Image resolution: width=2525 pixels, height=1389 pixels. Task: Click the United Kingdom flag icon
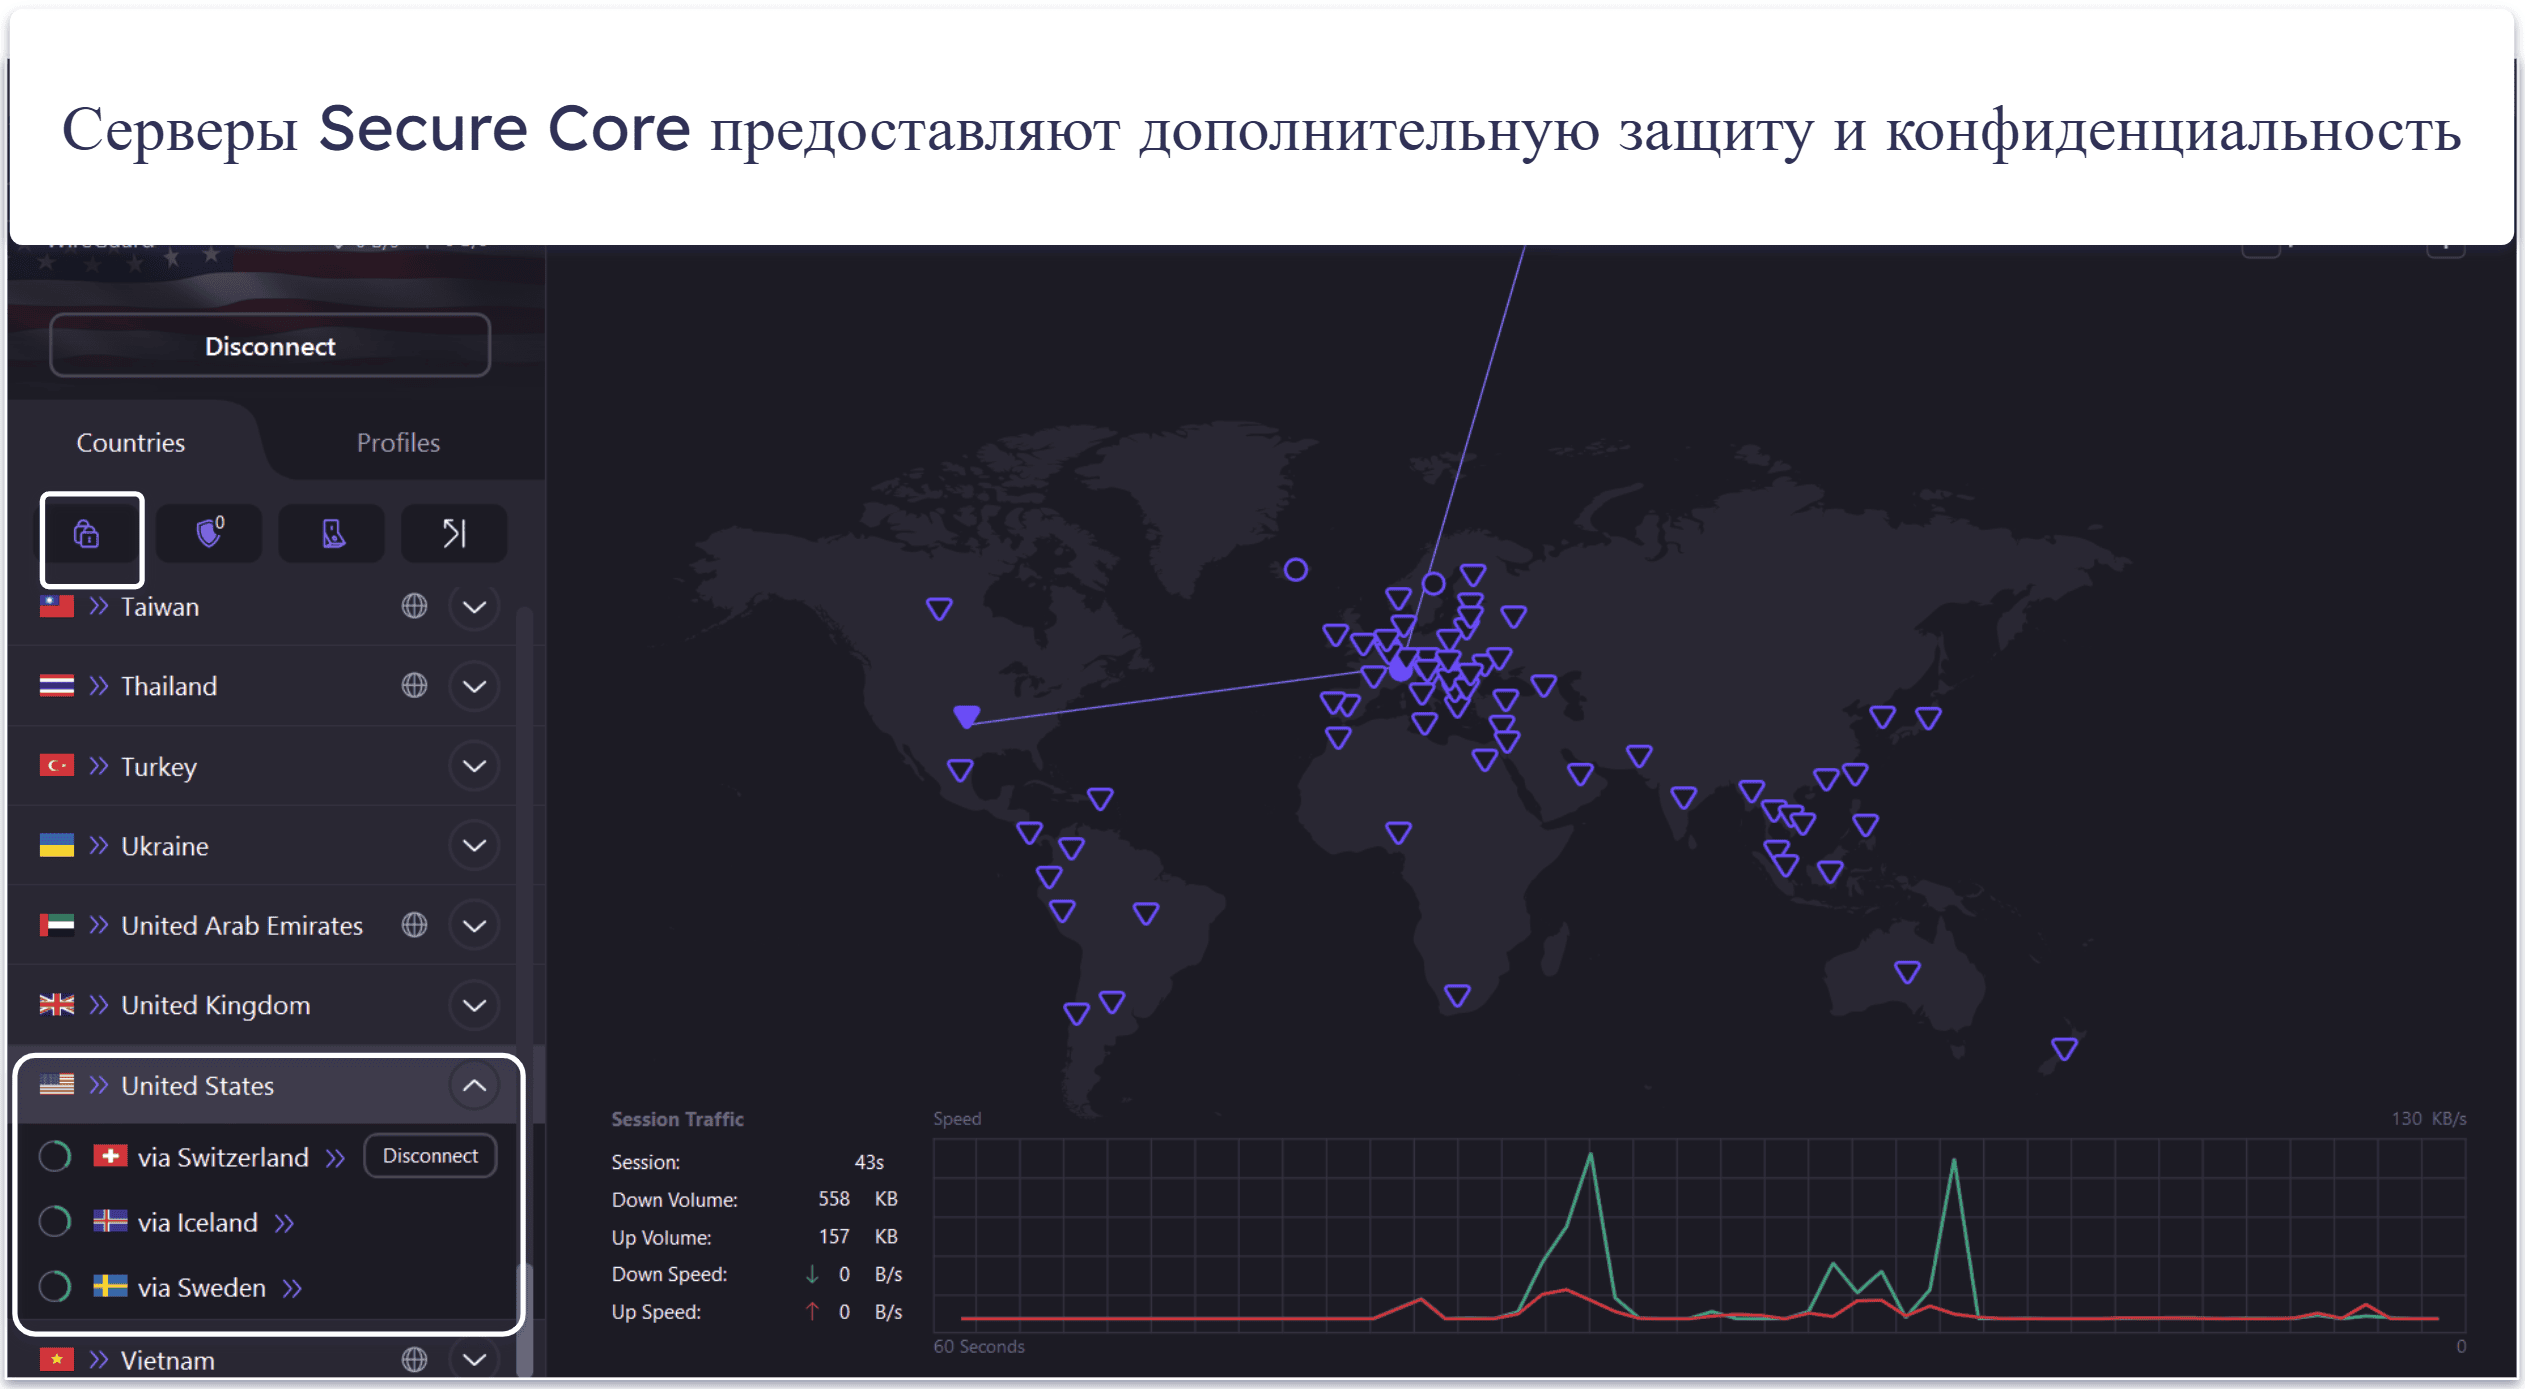pos(57,1005)
